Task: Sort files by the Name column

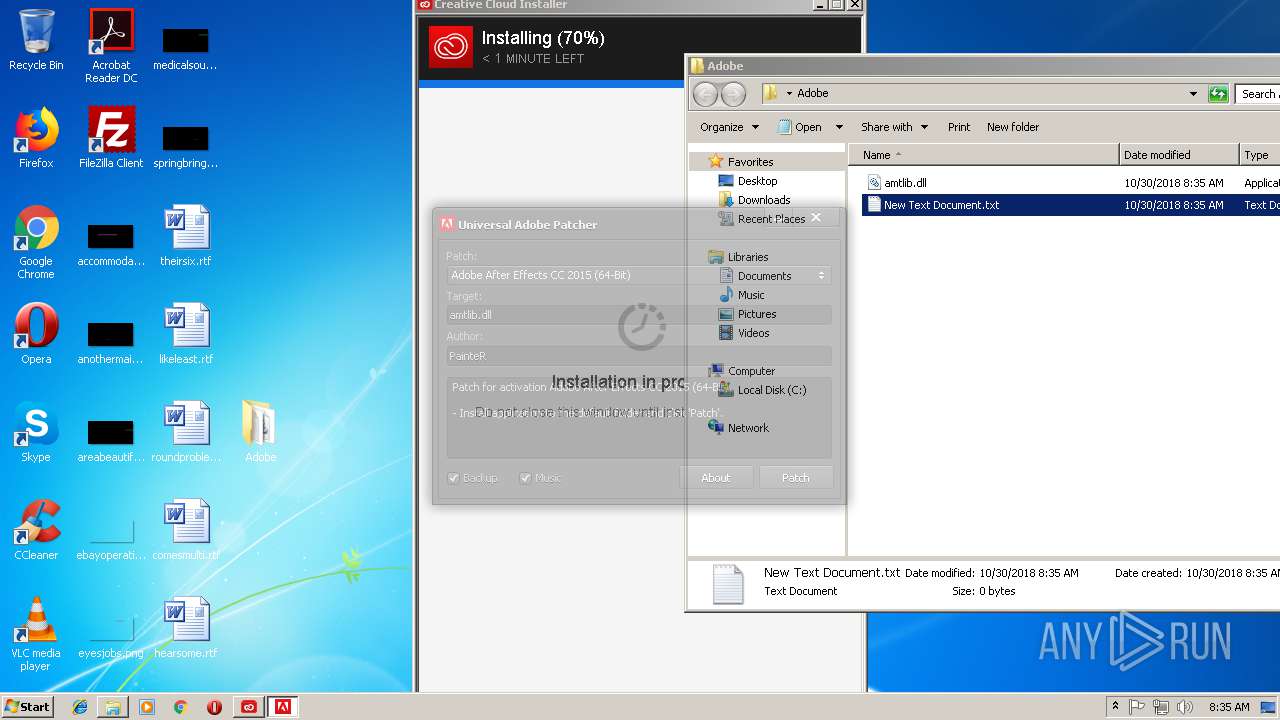Action: tap(983, 155)
